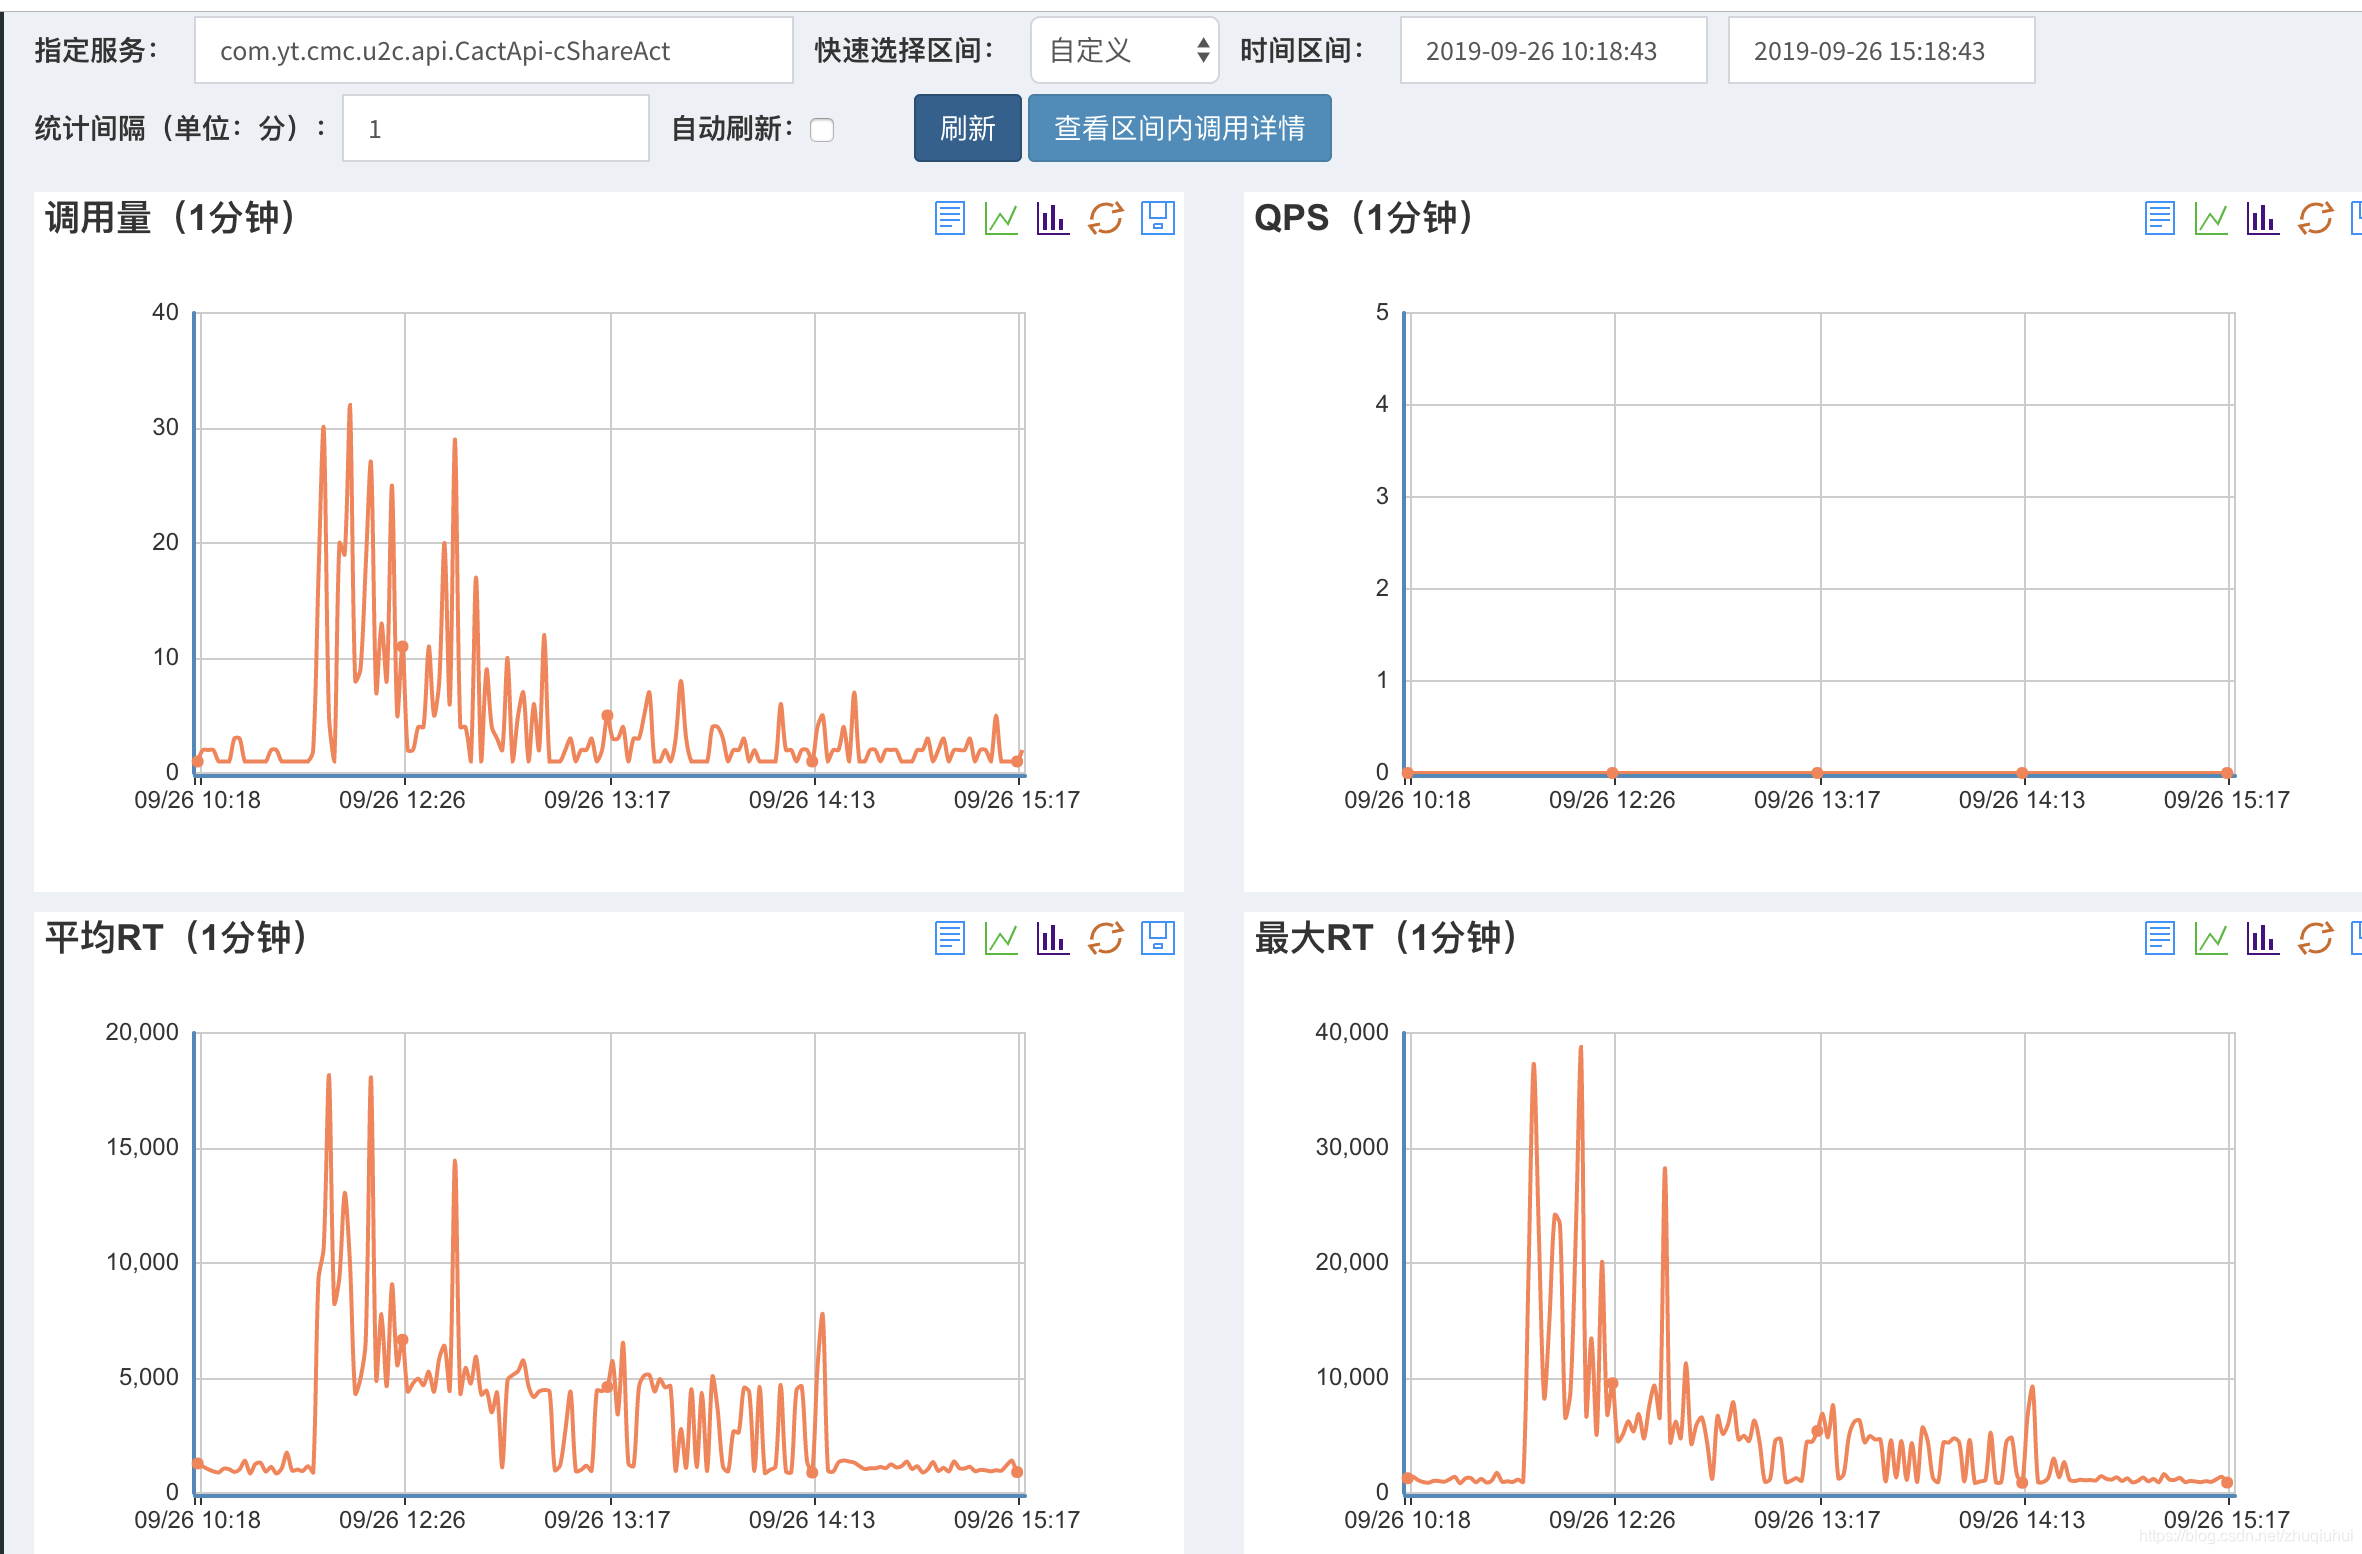Click 查看区间内调用详情 button
This screenshot has width=2362, height=1554.
pyautogui.click(x=1179, y=128)
